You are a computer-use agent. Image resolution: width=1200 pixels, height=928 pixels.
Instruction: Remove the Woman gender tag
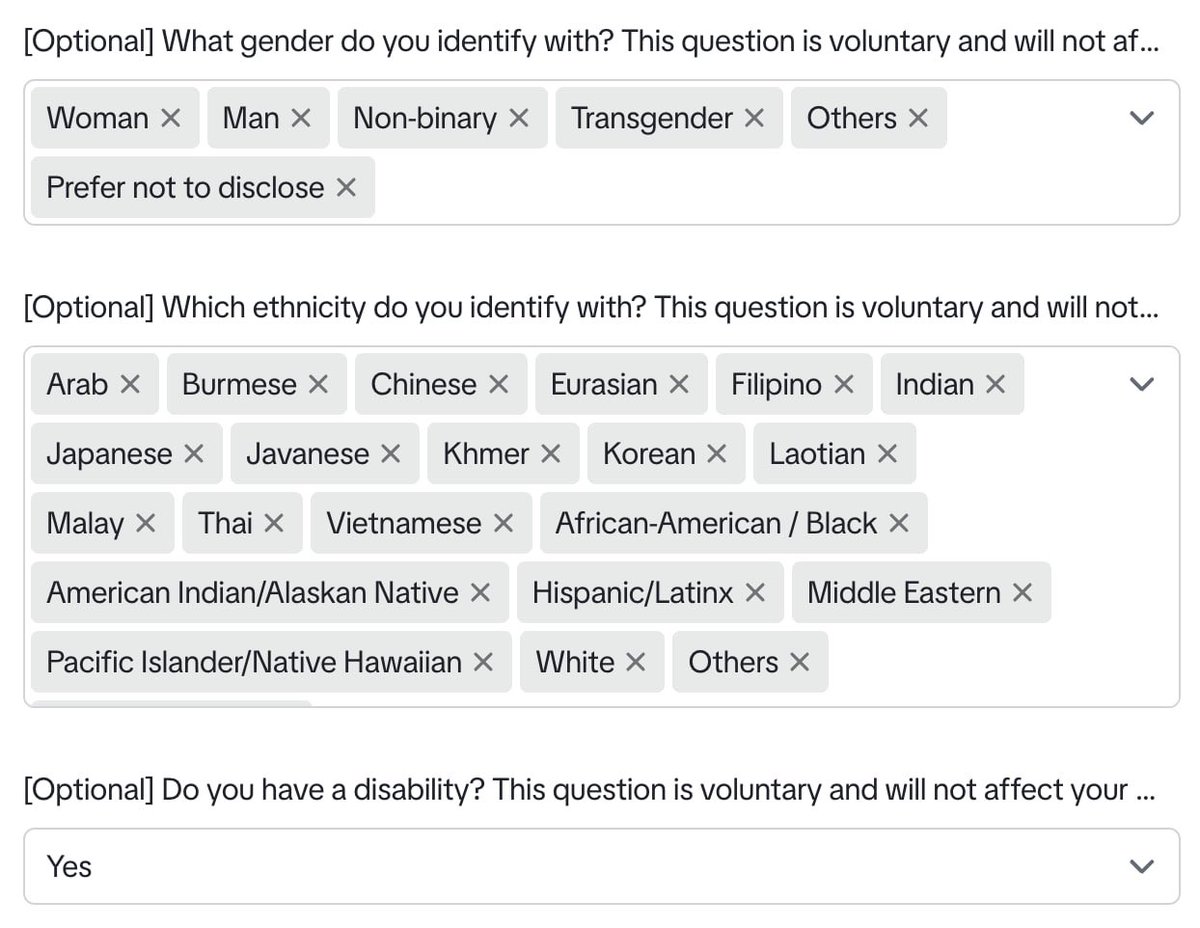pos(171,119)
